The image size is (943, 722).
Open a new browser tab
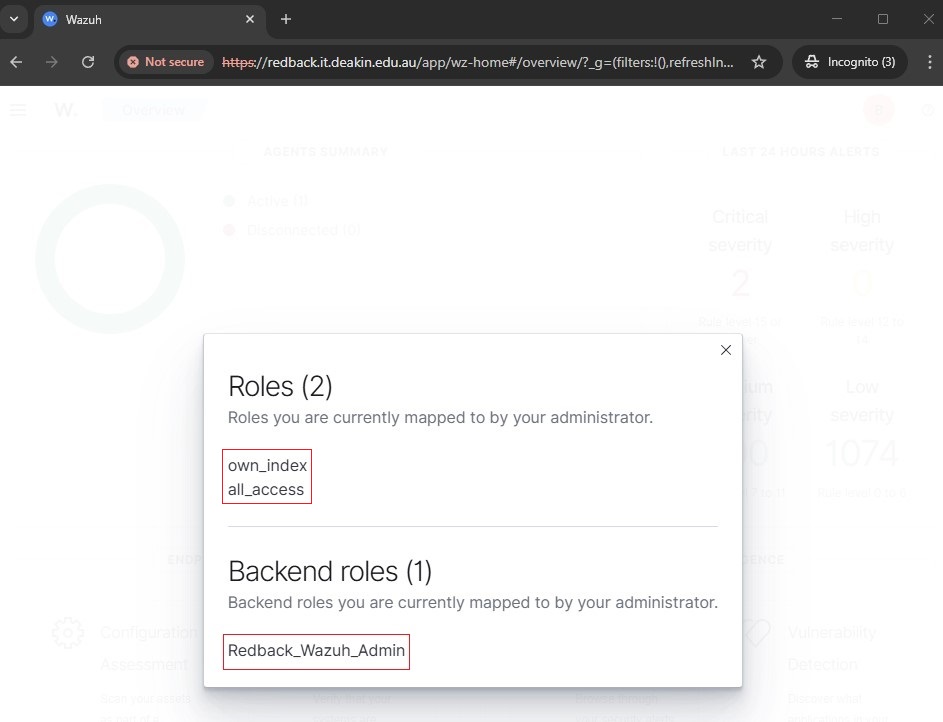[286, 19]
